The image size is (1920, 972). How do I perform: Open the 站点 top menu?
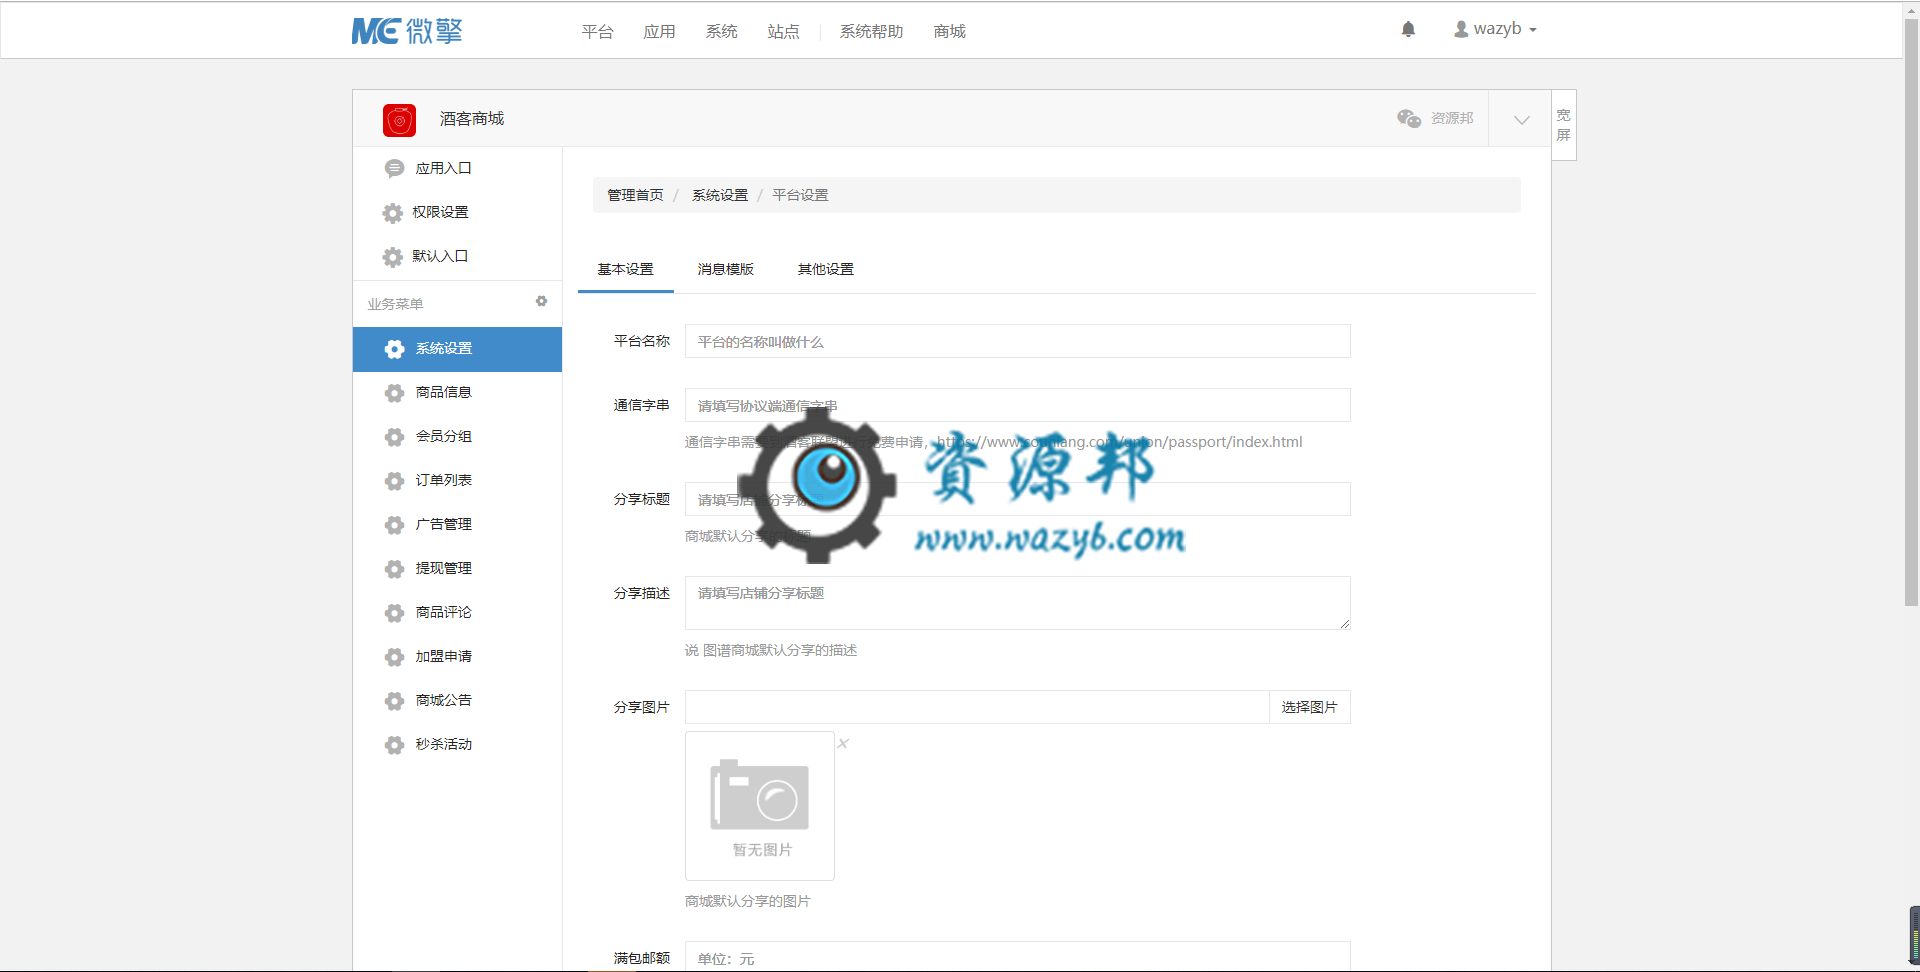click(783, 31)
